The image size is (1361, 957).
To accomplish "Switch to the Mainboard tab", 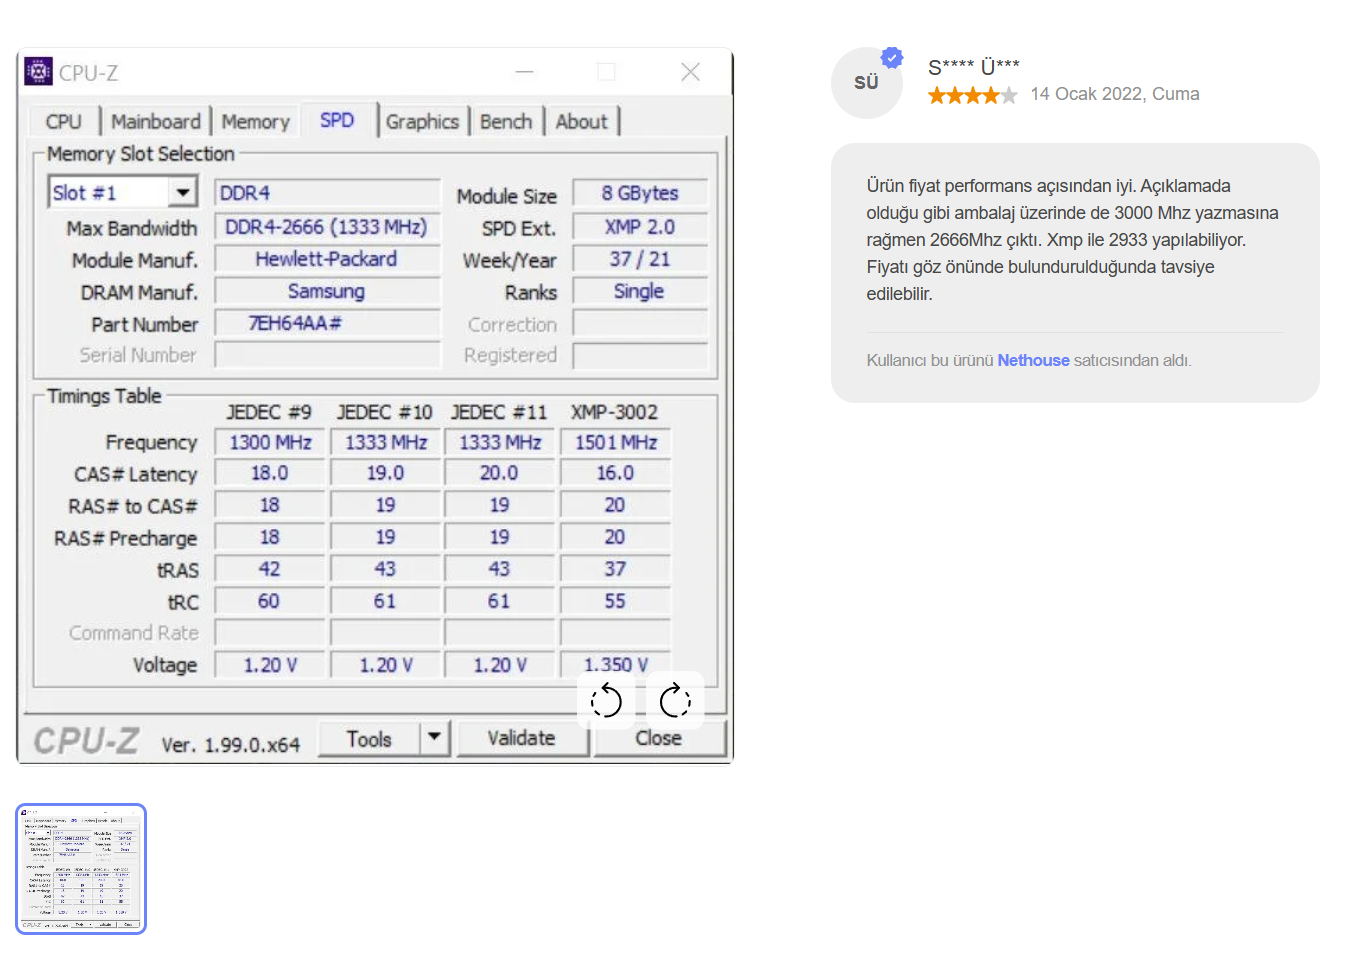I will tap(156, 121).
